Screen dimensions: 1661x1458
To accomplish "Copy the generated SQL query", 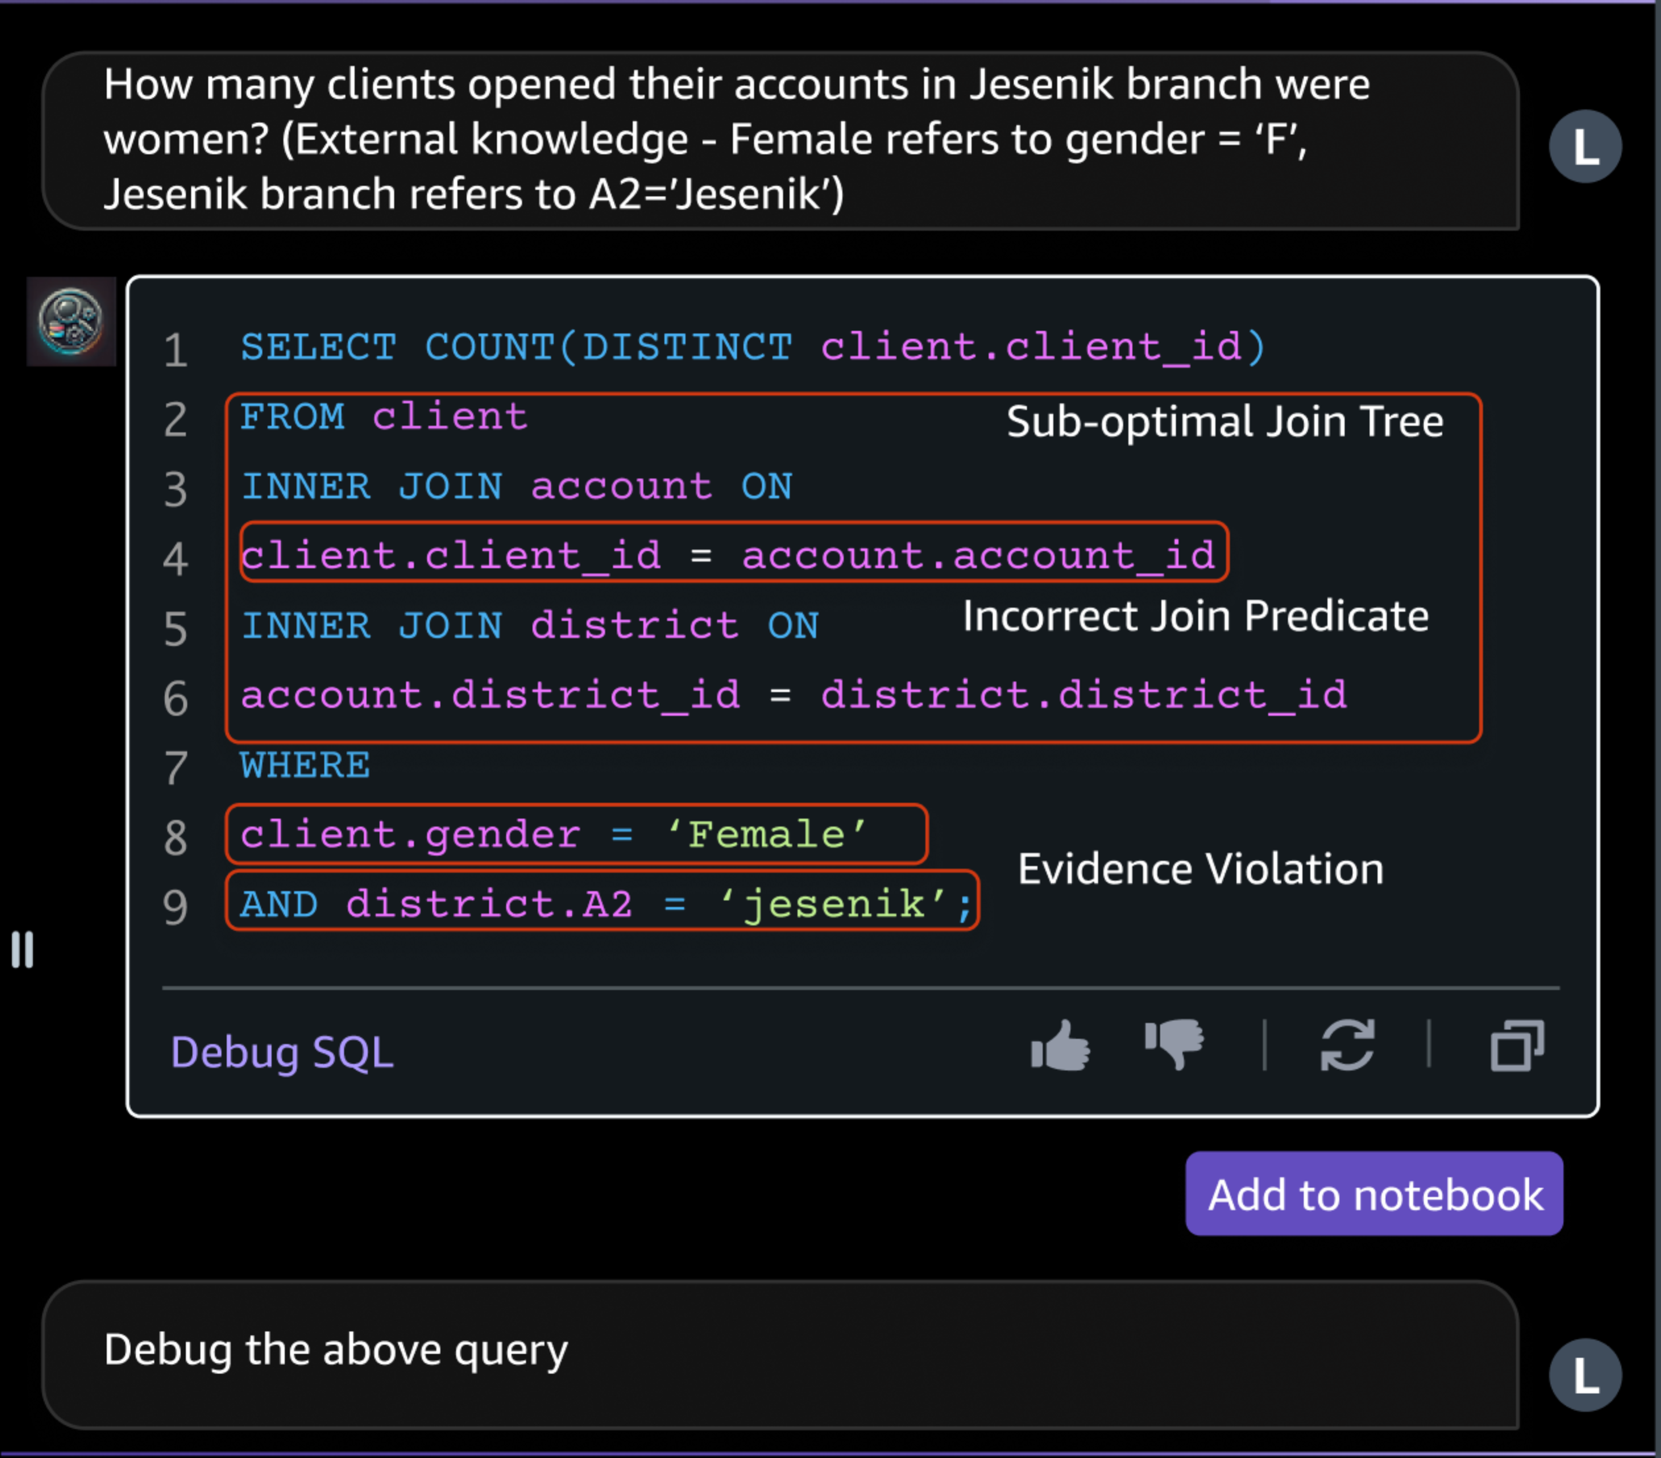I will pos(1517,1046).
